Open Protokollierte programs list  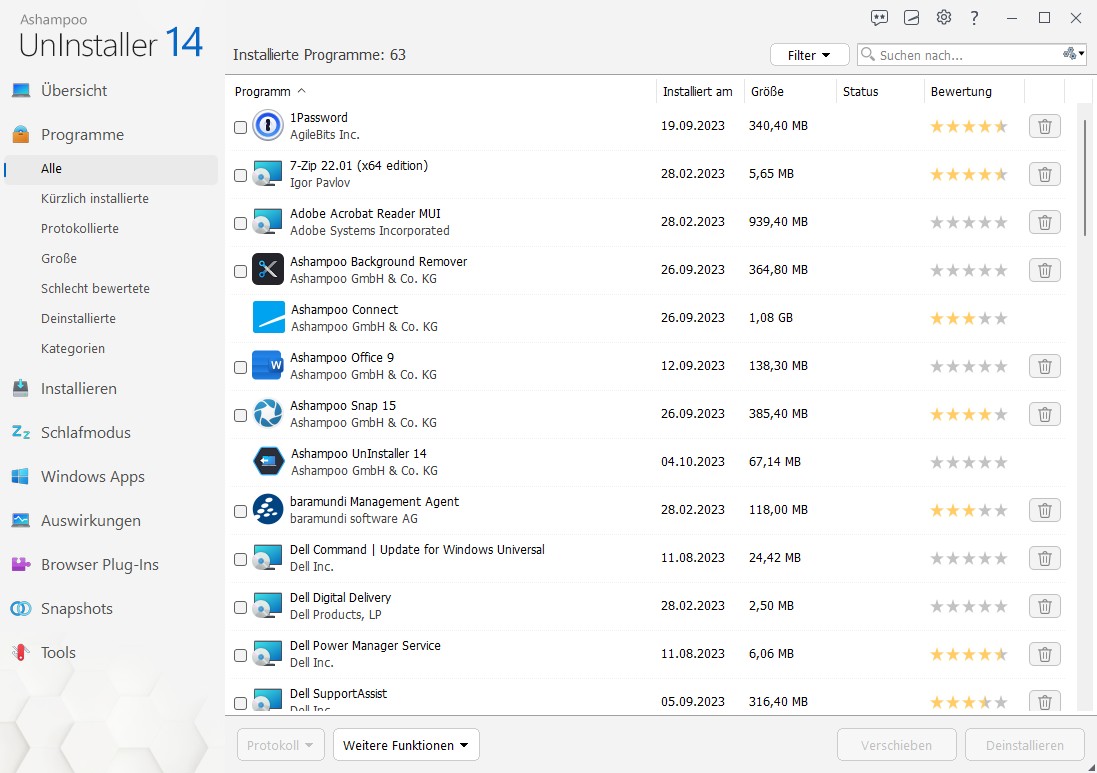[80, 229]
